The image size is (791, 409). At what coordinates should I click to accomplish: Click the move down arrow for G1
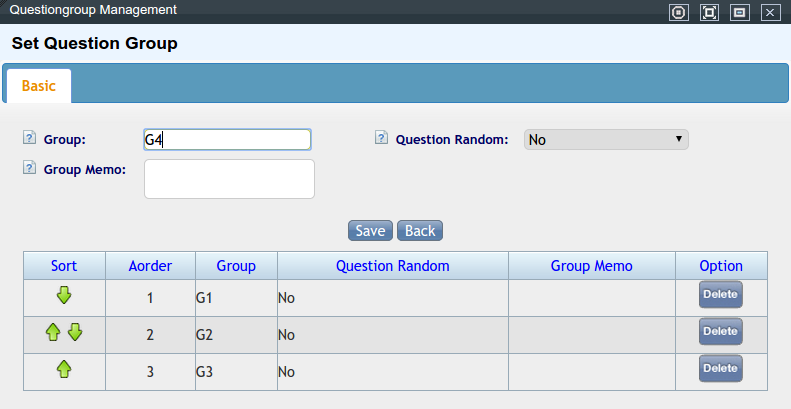(64, 295)
